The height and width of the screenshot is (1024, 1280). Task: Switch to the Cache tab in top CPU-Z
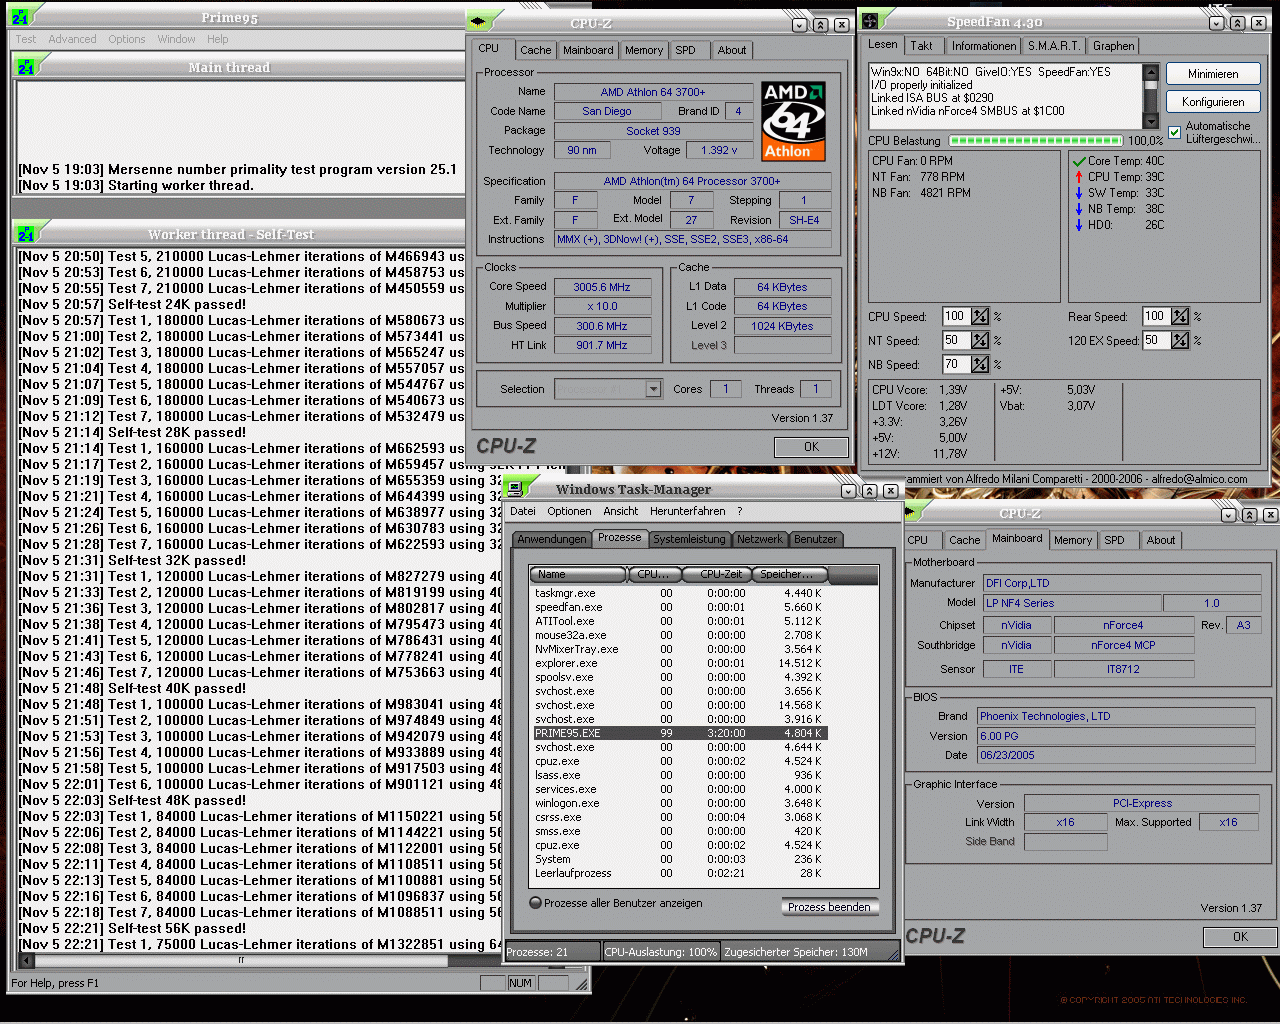point(535,50)
